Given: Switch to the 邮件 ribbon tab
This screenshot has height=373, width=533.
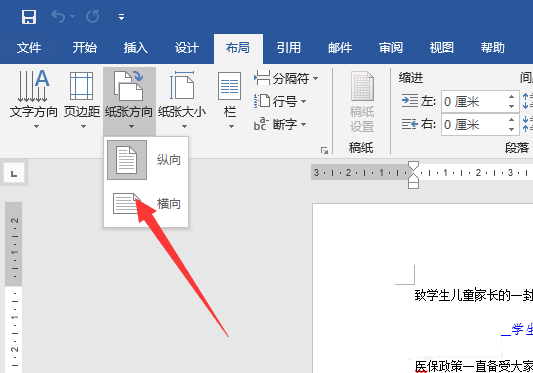Looking at the screenshot, I should click(340, 48).
